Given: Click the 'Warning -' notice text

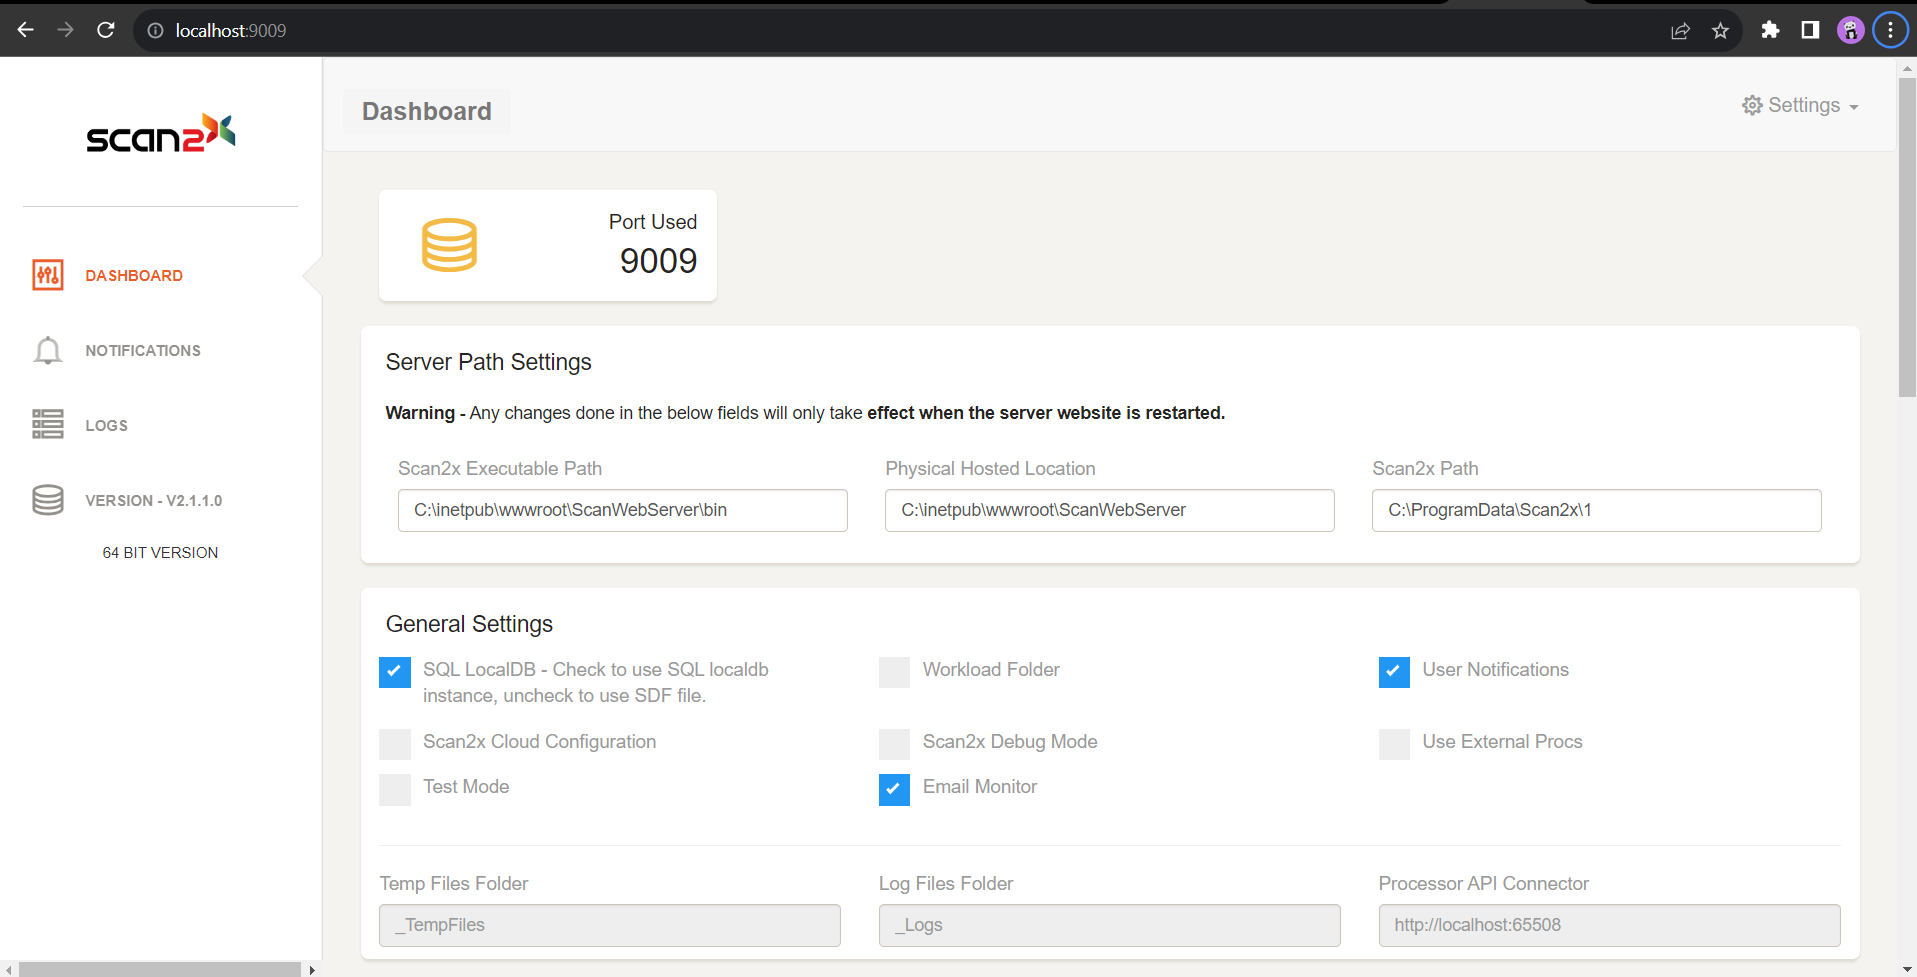Looking at the screenshot, I should pyautogui.click(x=425, y=413).
